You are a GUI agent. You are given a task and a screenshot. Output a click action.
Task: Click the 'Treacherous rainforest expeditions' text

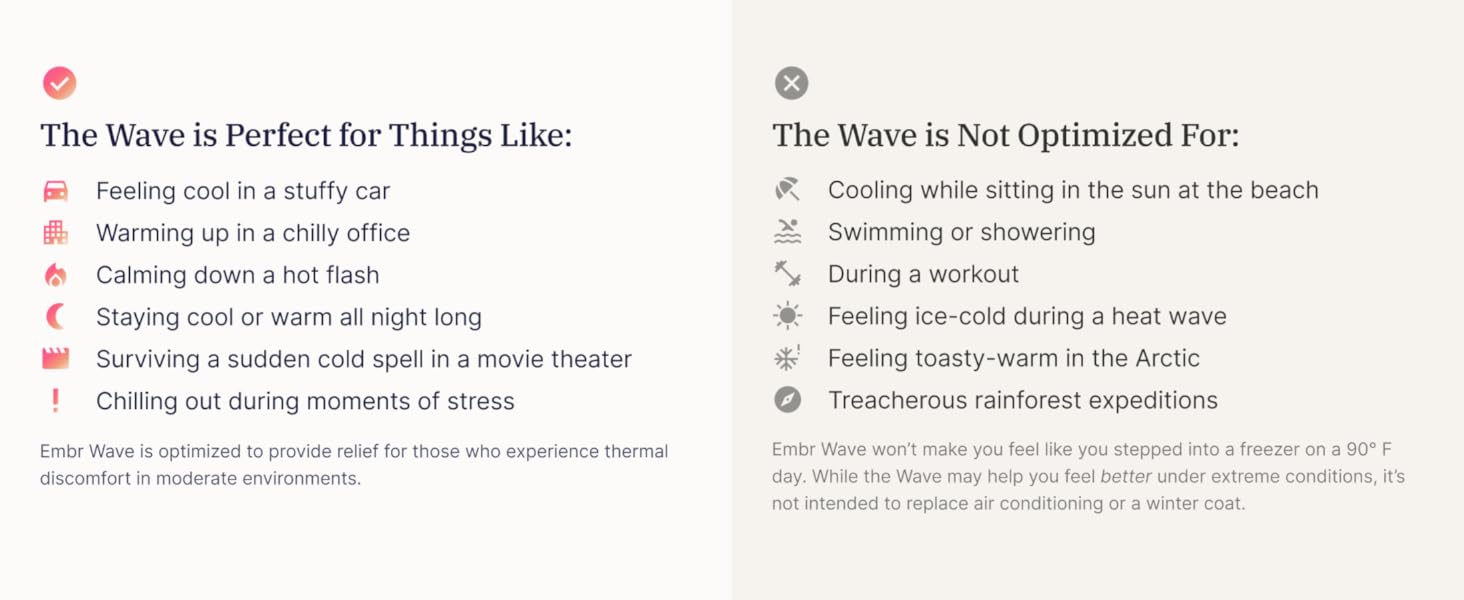1022,400
